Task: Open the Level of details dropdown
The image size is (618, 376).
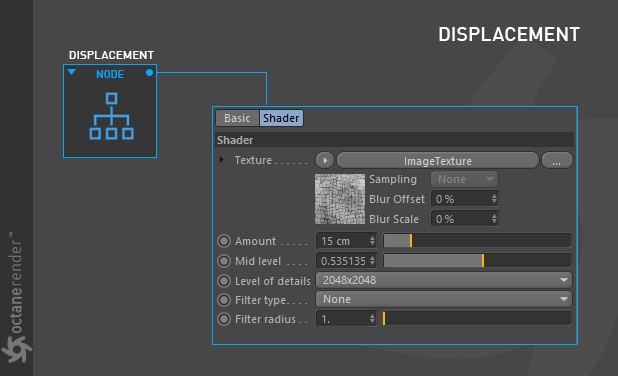Action: click(x=444, y=280)
